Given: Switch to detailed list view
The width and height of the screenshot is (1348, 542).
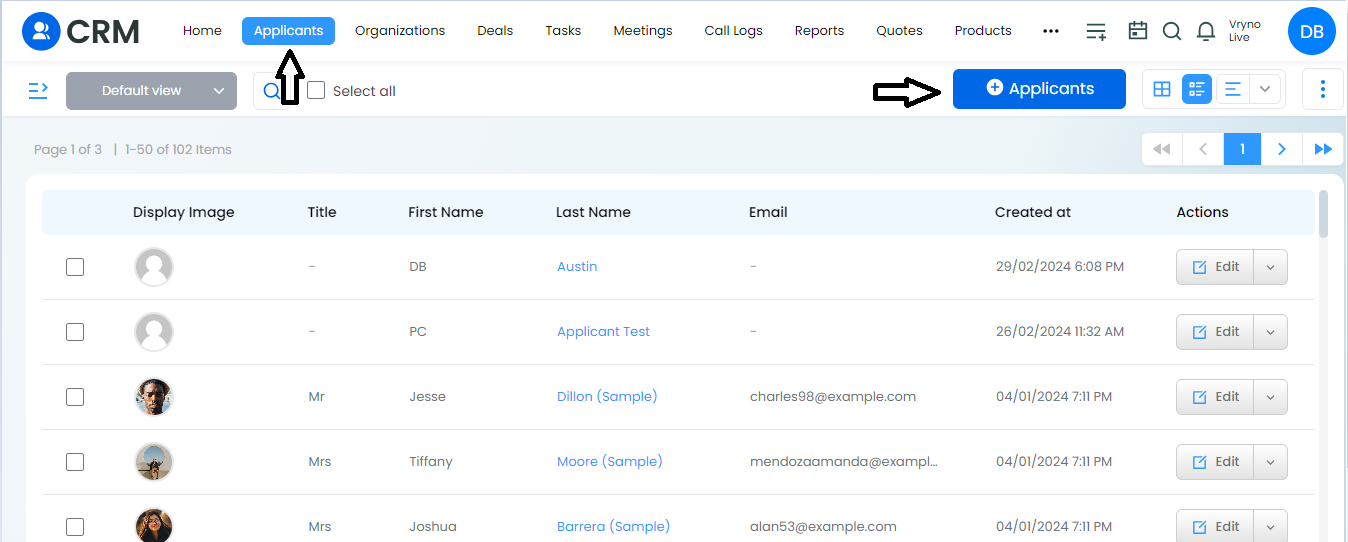Looking at the screenshot, I should [1196, 89].
